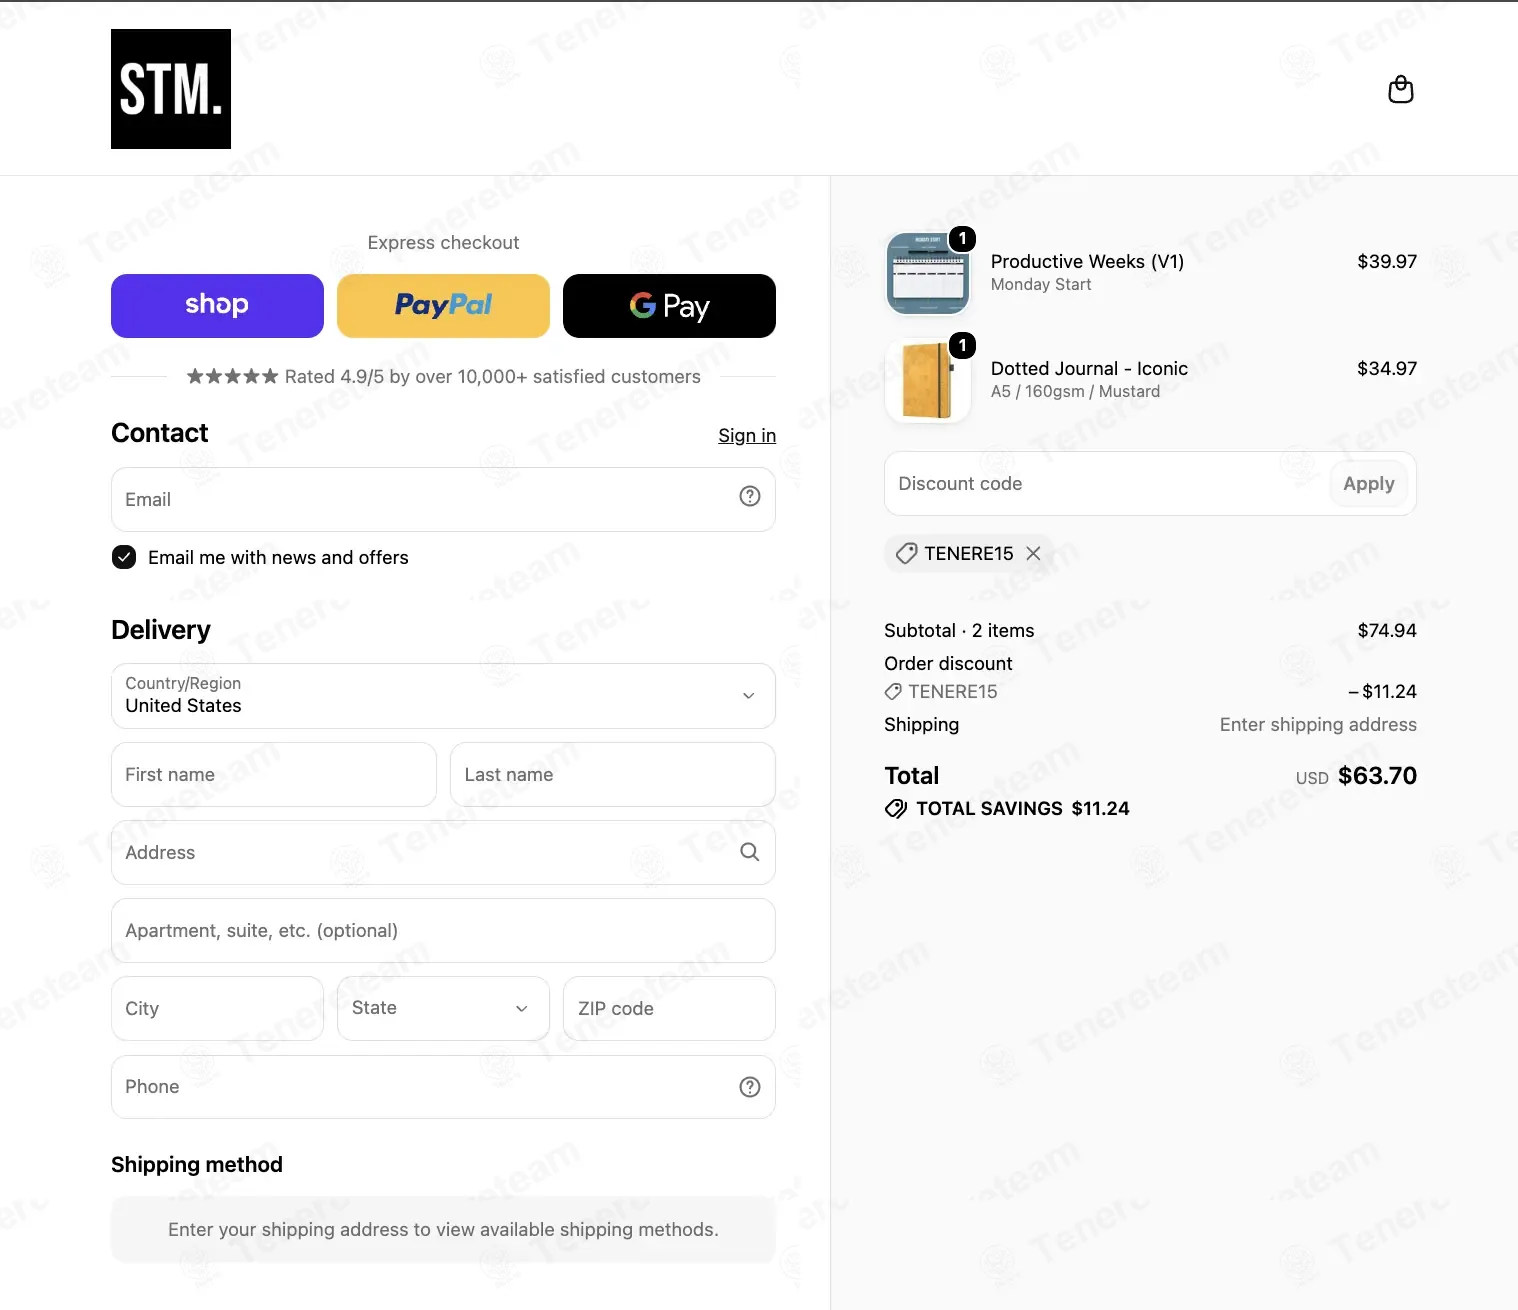Focus the Apartment, suite, etc. field
The width and height of the screenshot is (1518, 1310).
point(443,930)
